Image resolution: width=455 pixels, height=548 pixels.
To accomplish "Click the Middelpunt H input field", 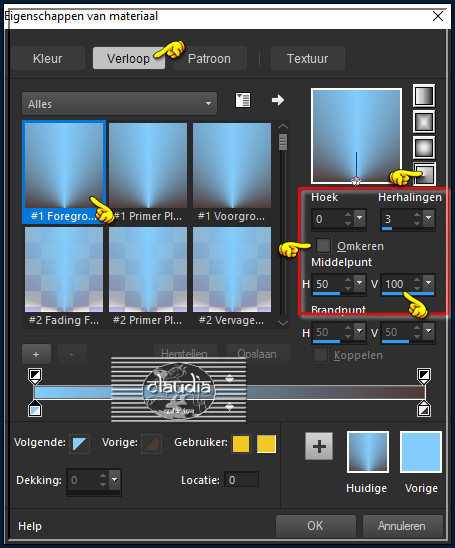I will [327, 284].
